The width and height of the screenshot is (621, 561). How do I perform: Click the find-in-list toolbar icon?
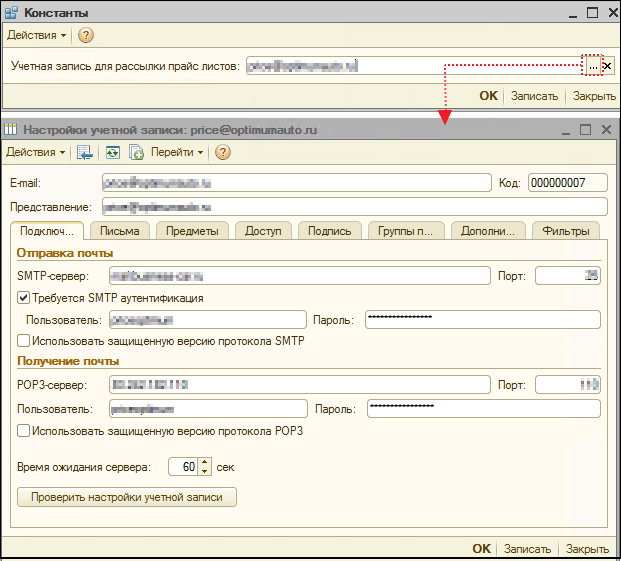tap(85, 152)
